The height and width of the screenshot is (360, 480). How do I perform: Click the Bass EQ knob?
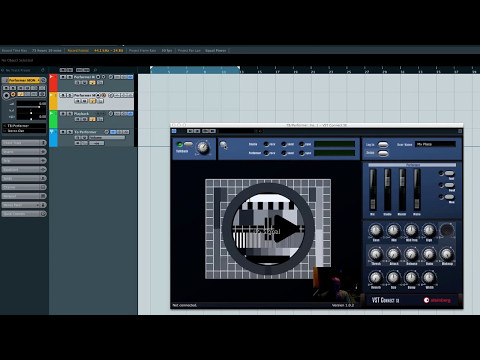coord(376,230)
